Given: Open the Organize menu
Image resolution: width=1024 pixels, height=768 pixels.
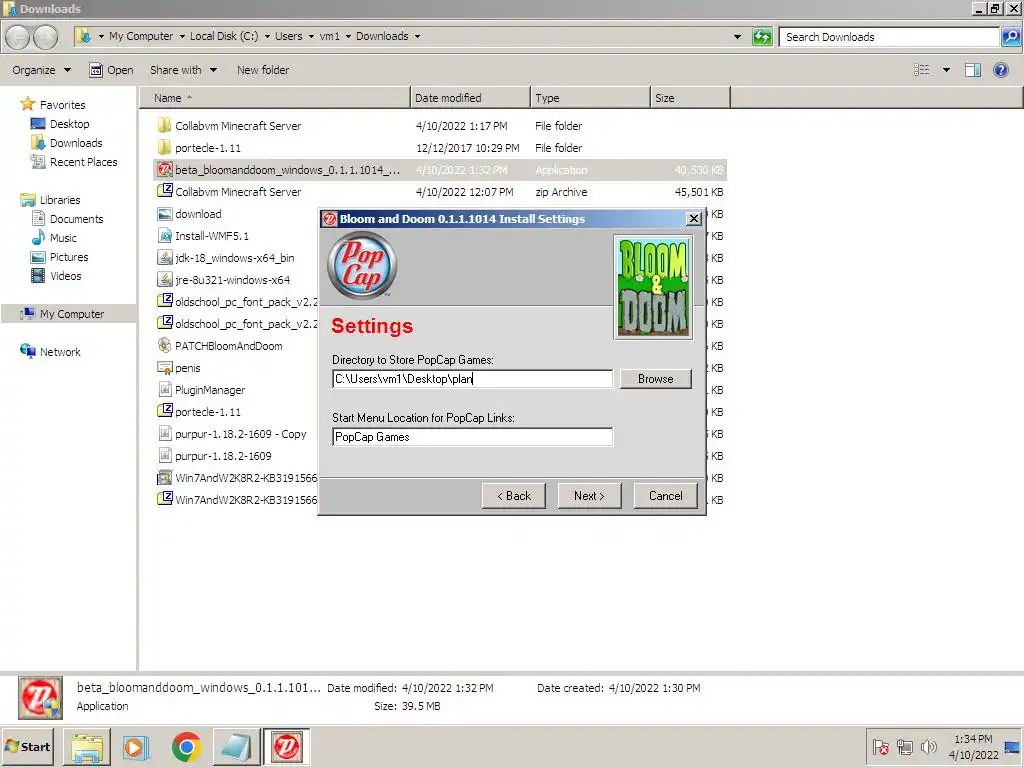Looking at the screenshot, I should point(41,70).
